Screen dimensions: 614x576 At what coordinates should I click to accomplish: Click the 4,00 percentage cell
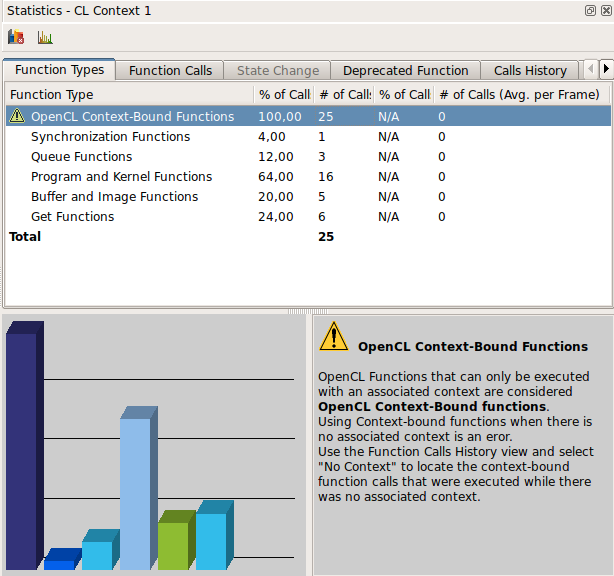271,137
